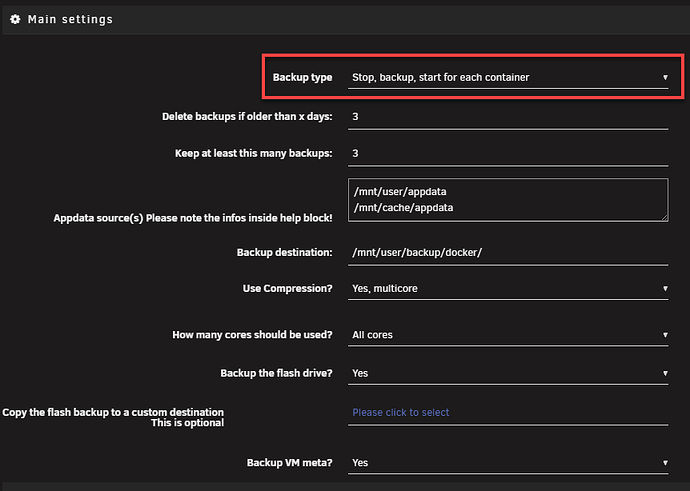Click the /mnt/user/appdata line in the sources box
The height and width of the screenshot is (491, 690).
(x=394, y=190)
